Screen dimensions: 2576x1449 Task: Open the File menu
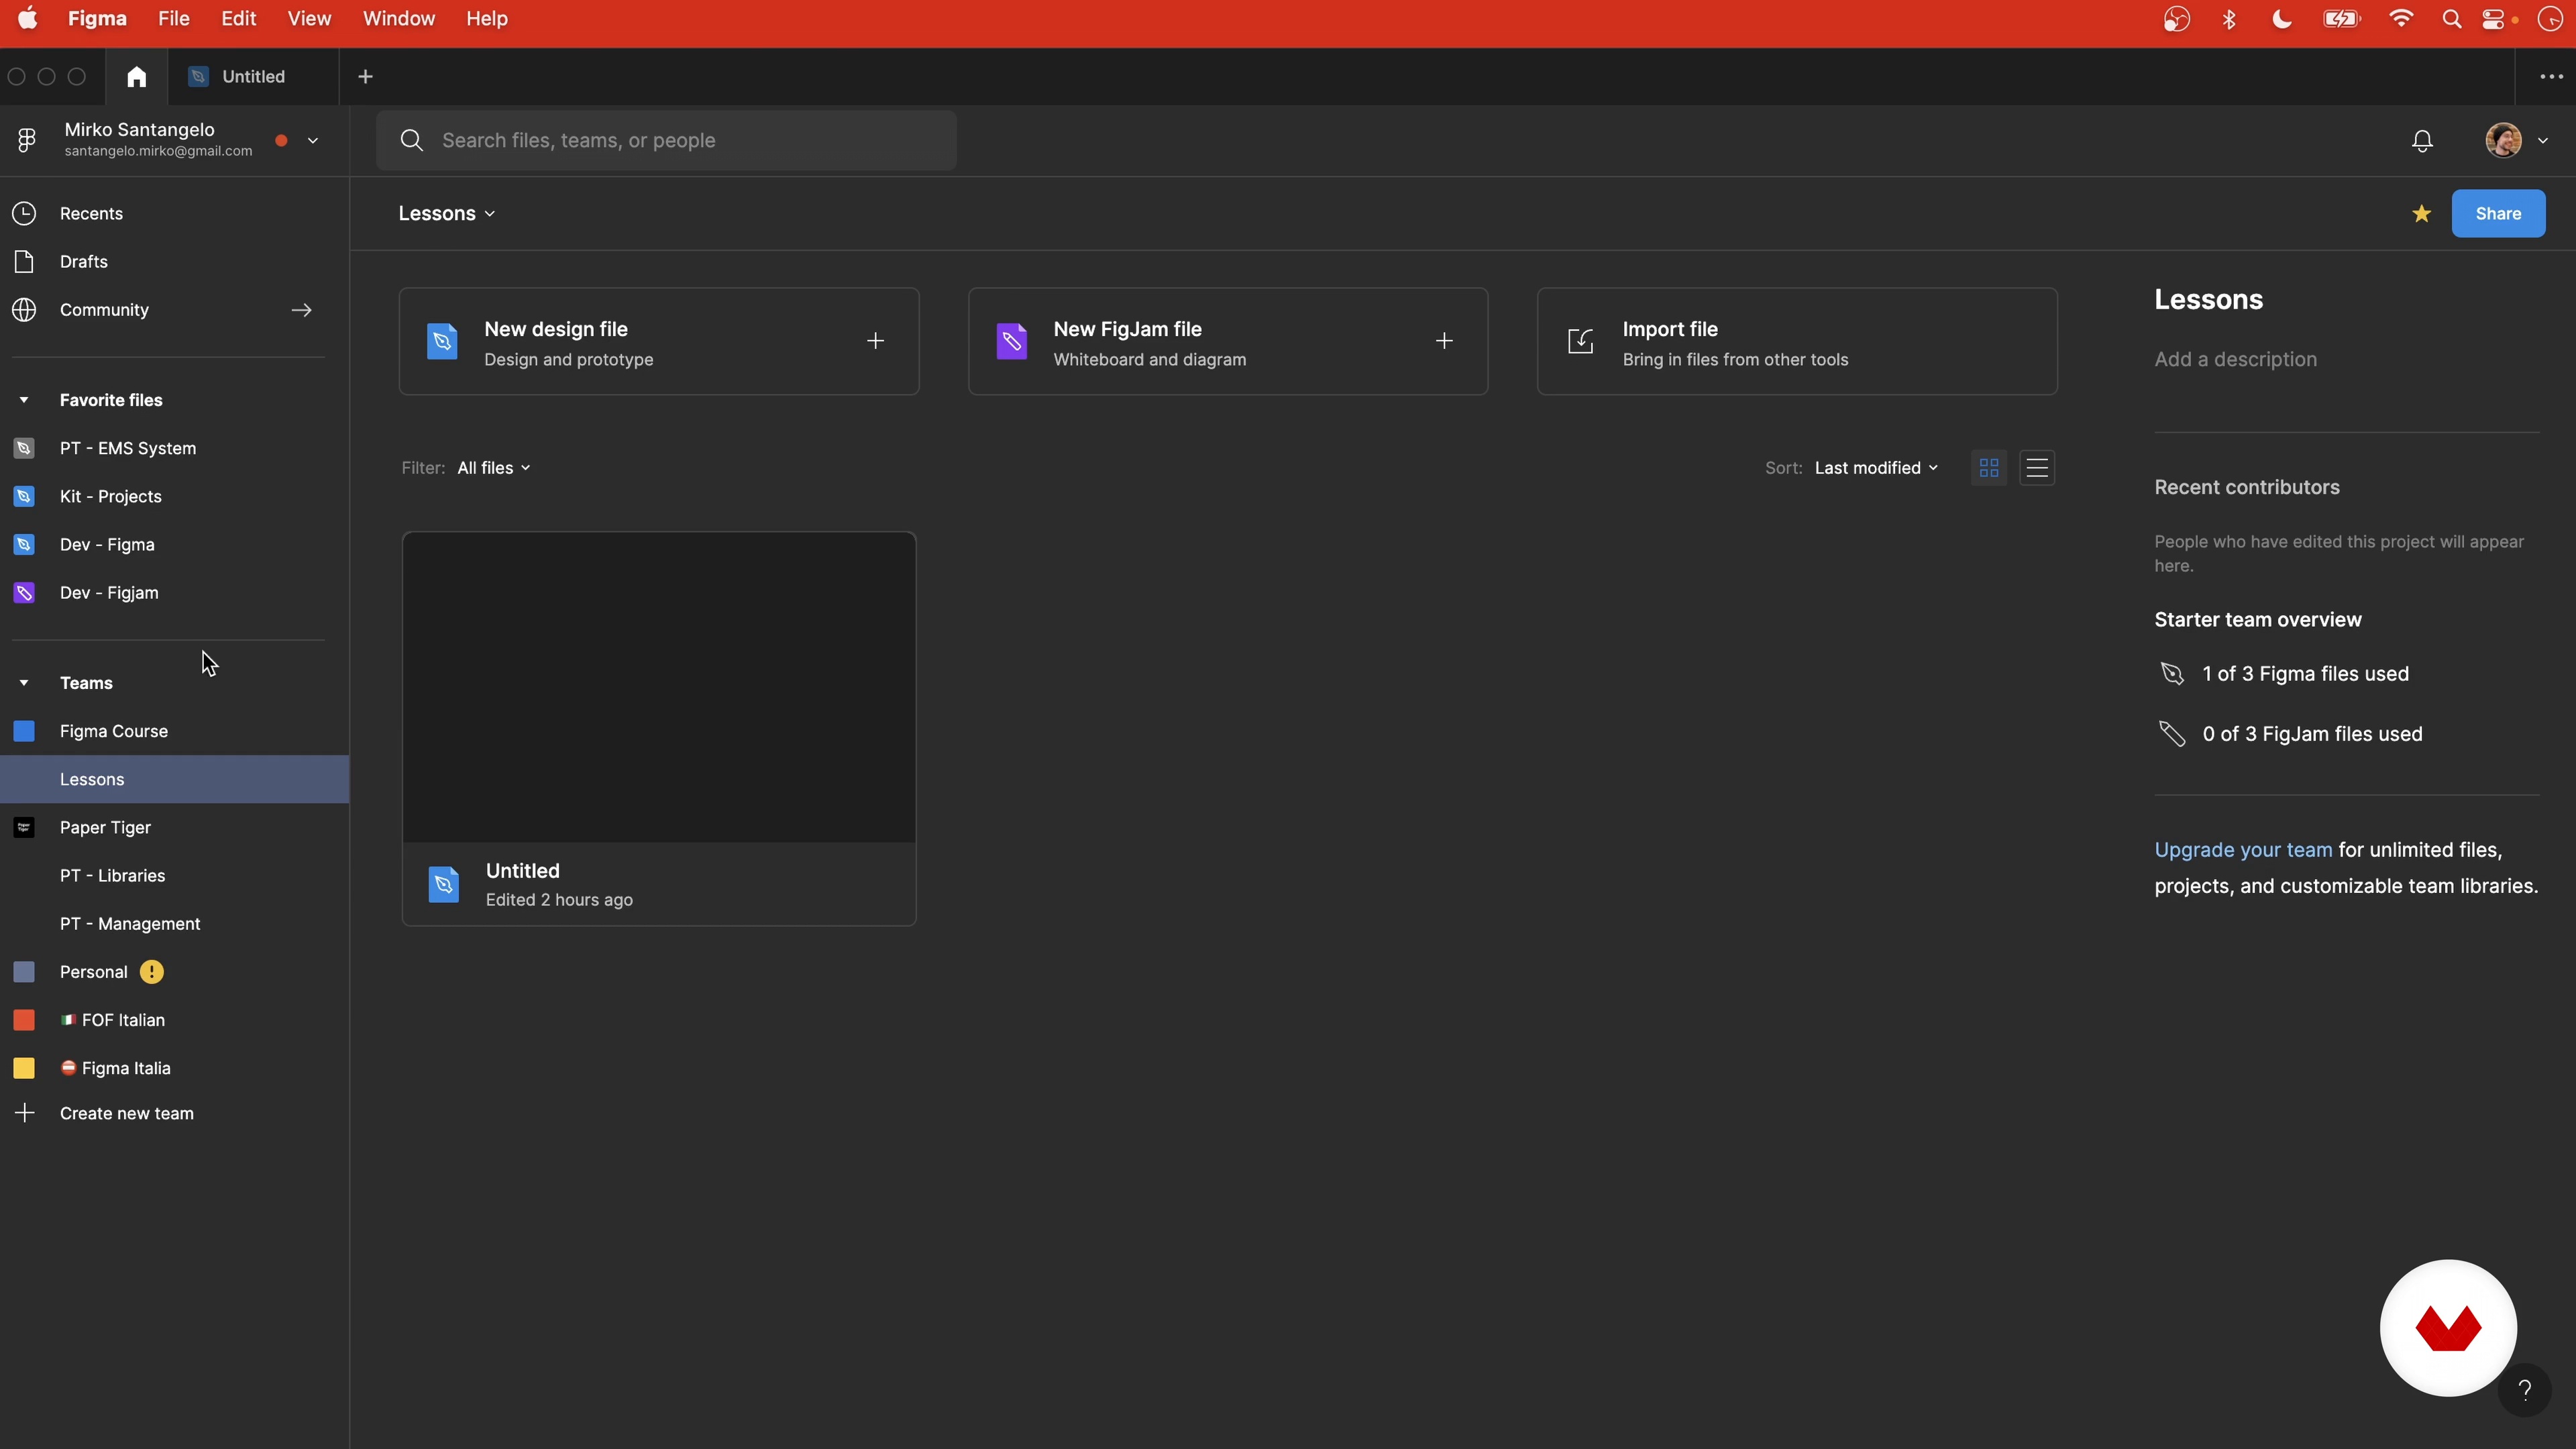(173, 19)
